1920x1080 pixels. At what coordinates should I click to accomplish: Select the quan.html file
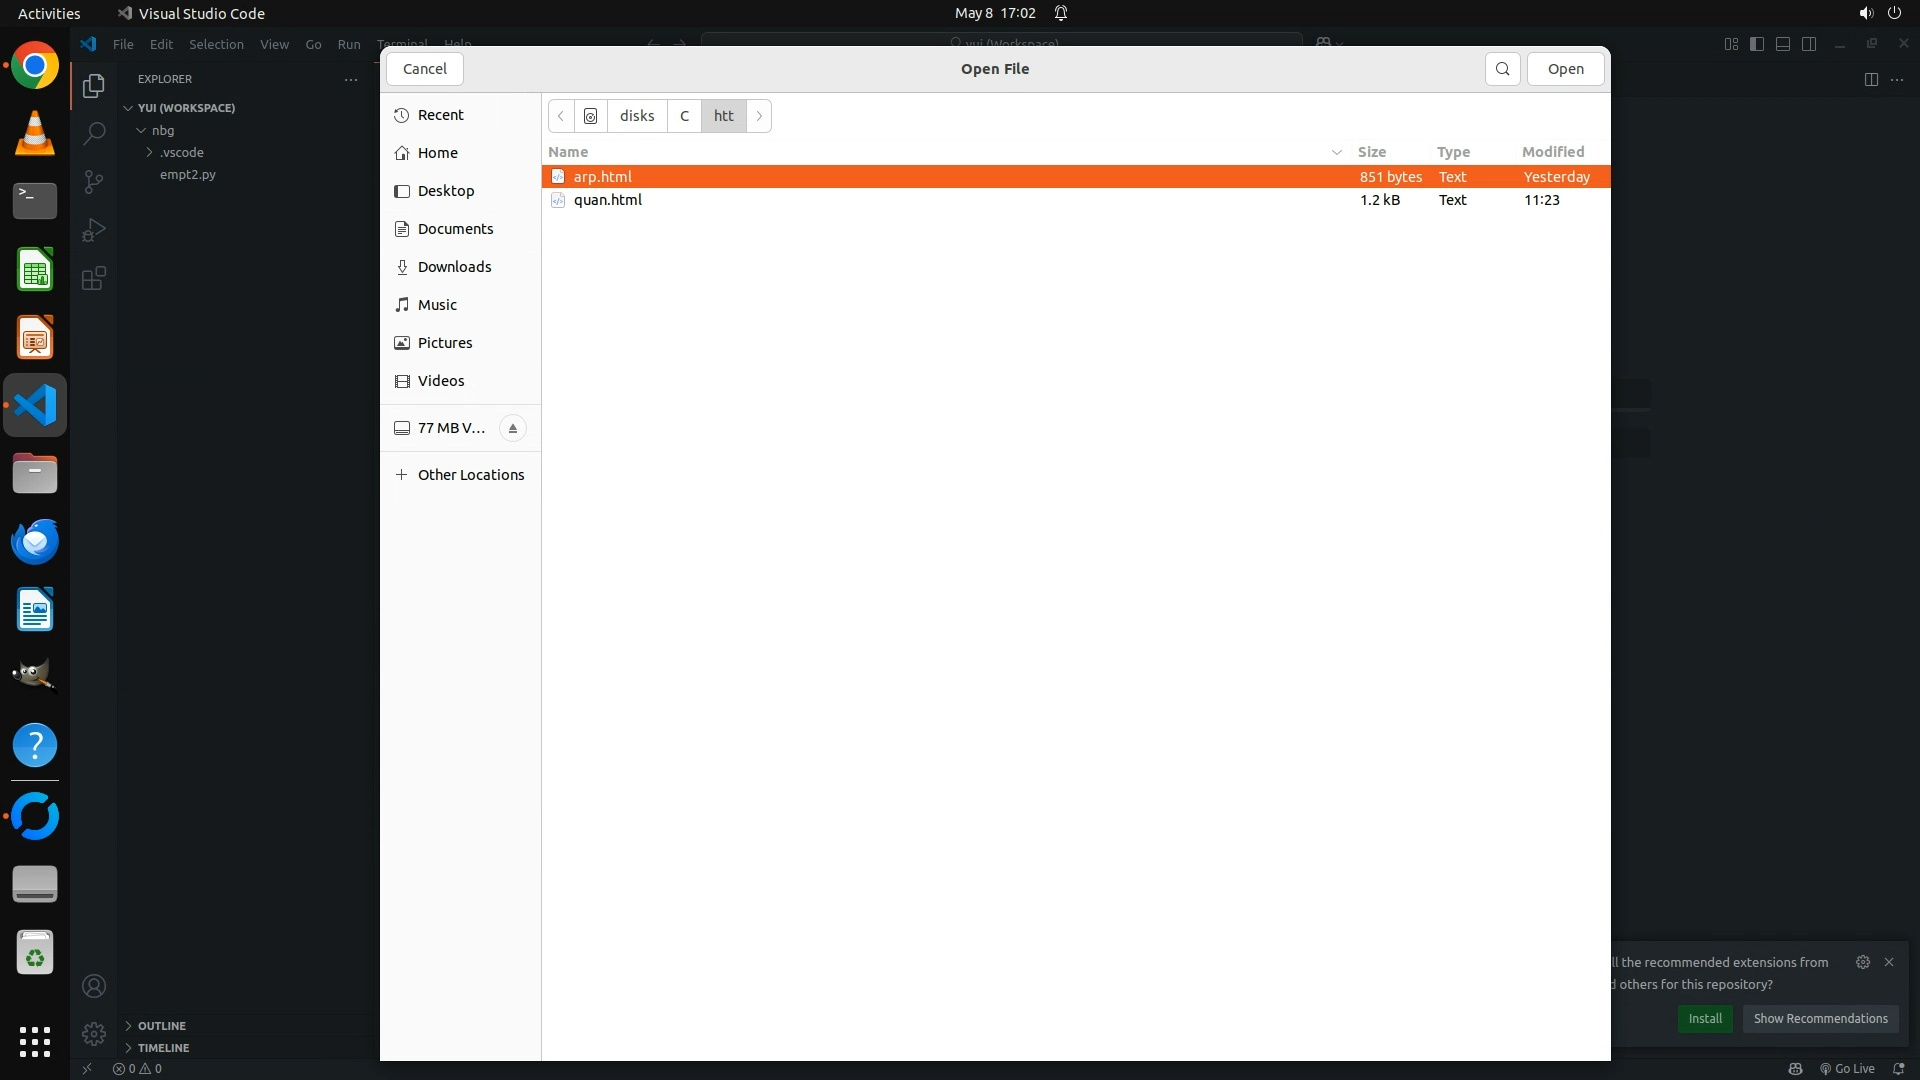tap(608, 200)
